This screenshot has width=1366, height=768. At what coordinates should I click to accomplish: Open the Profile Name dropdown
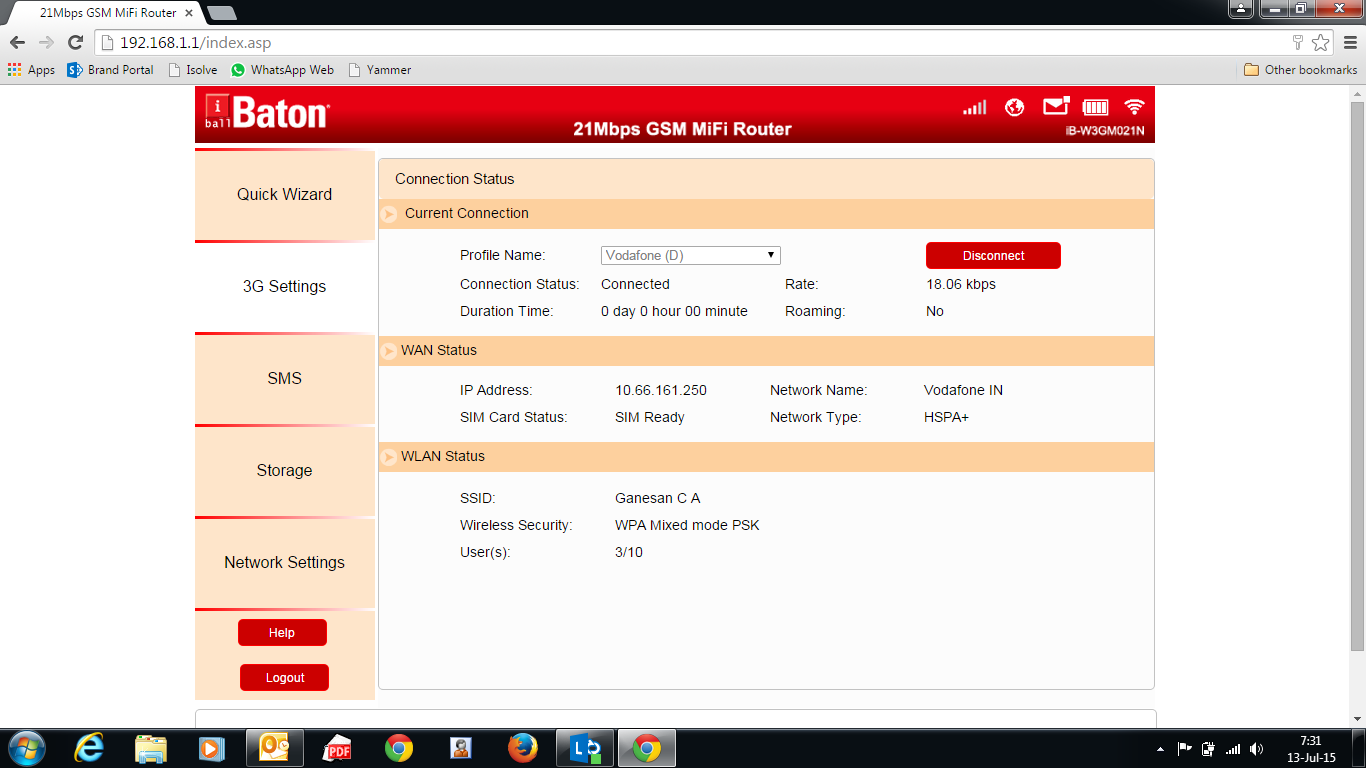690,256
